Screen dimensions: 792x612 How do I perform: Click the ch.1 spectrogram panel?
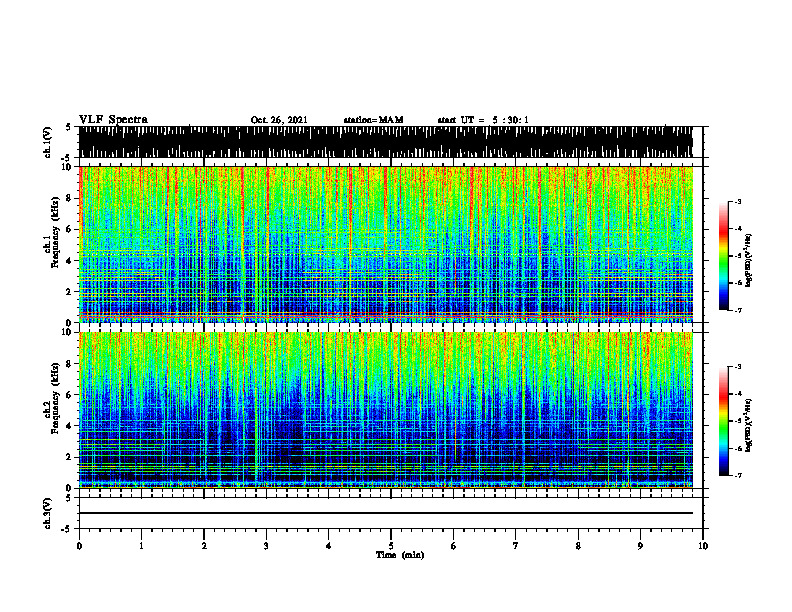385,244
